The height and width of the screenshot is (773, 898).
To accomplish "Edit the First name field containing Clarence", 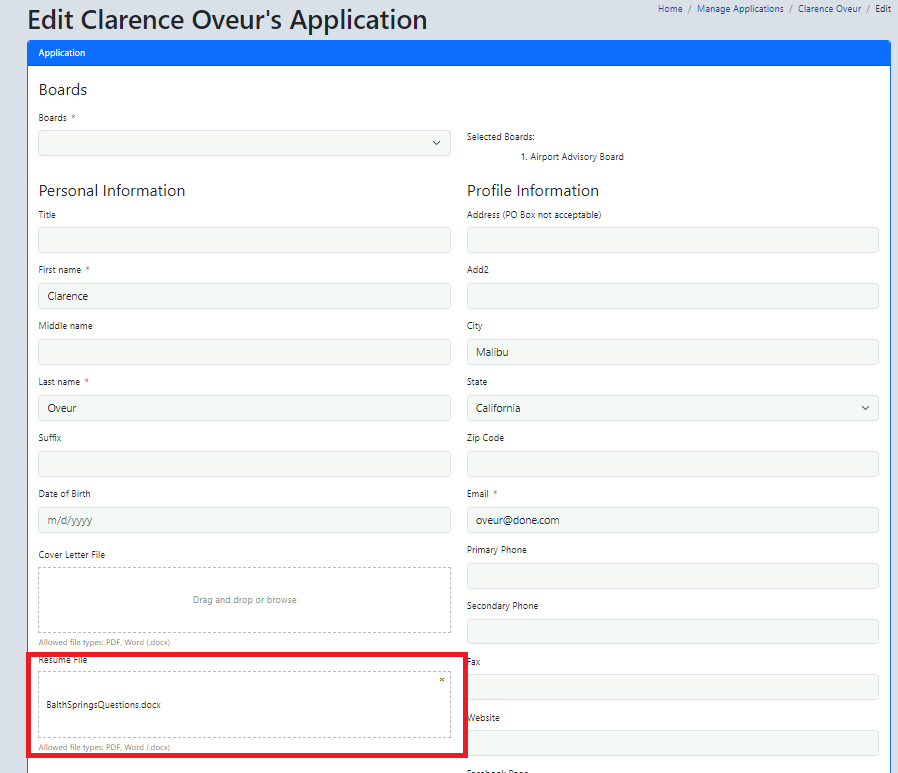I will coord(245,296).
